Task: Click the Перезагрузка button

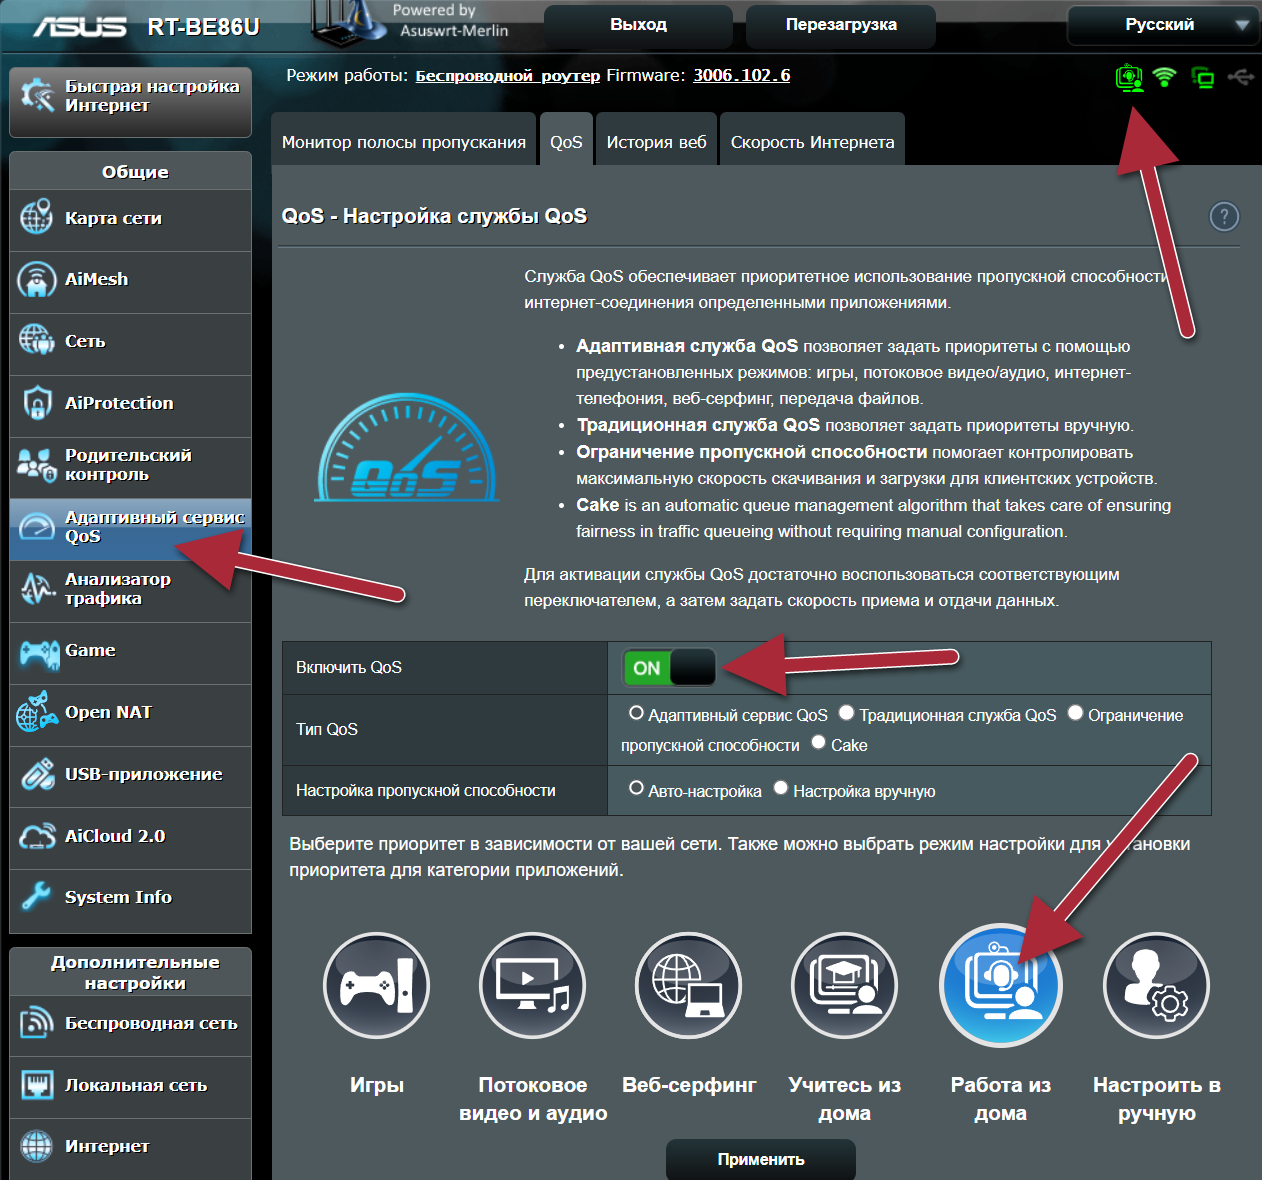Action: [841, 25]
